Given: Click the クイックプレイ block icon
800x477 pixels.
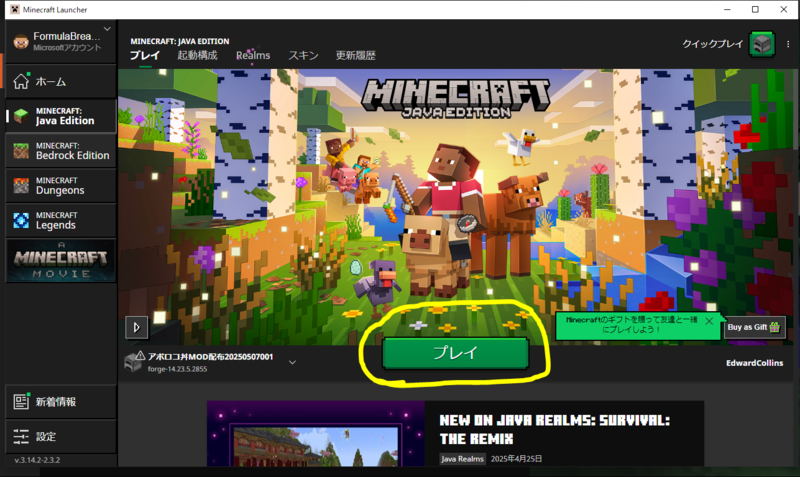Looking at the screenshot, I should (762, 44).
